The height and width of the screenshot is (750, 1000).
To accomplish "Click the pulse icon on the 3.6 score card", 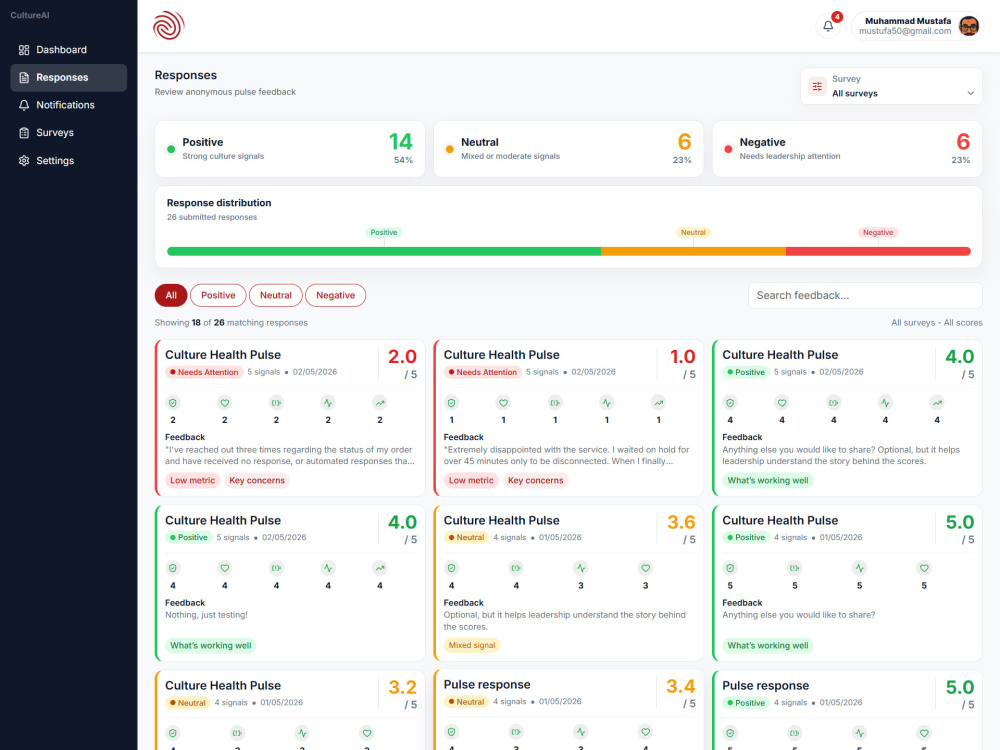I will tap(580, 568).
